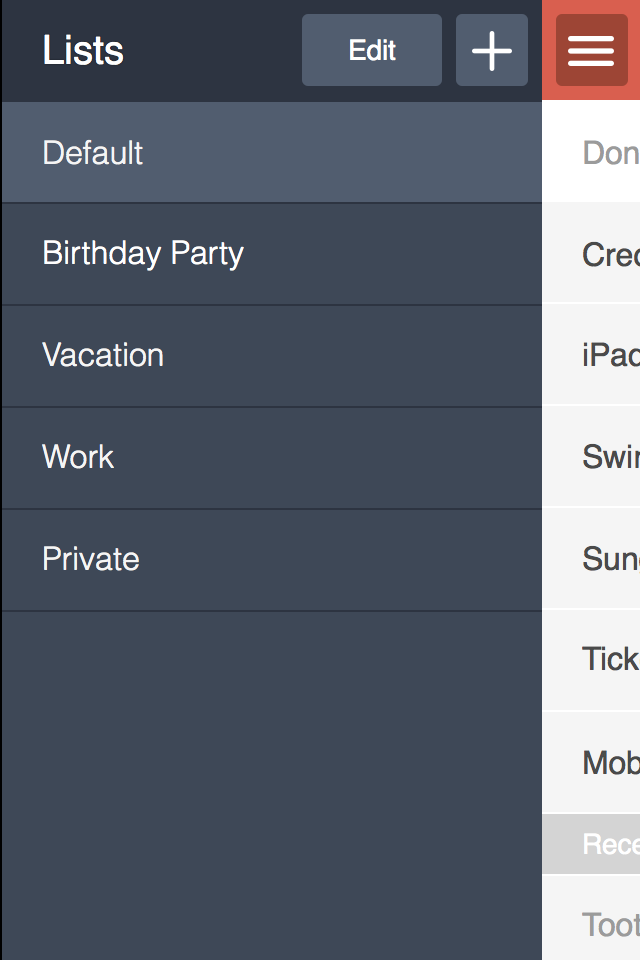Click the Lists heading title

click(83, 51)
